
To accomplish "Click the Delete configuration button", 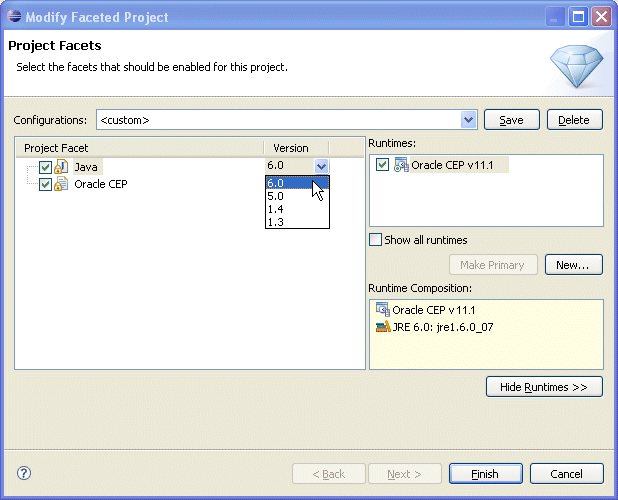I will (x=574, y=120).
